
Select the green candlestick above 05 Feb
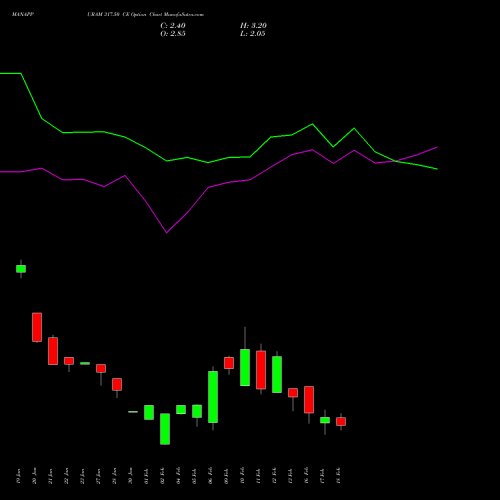(197, 411)
